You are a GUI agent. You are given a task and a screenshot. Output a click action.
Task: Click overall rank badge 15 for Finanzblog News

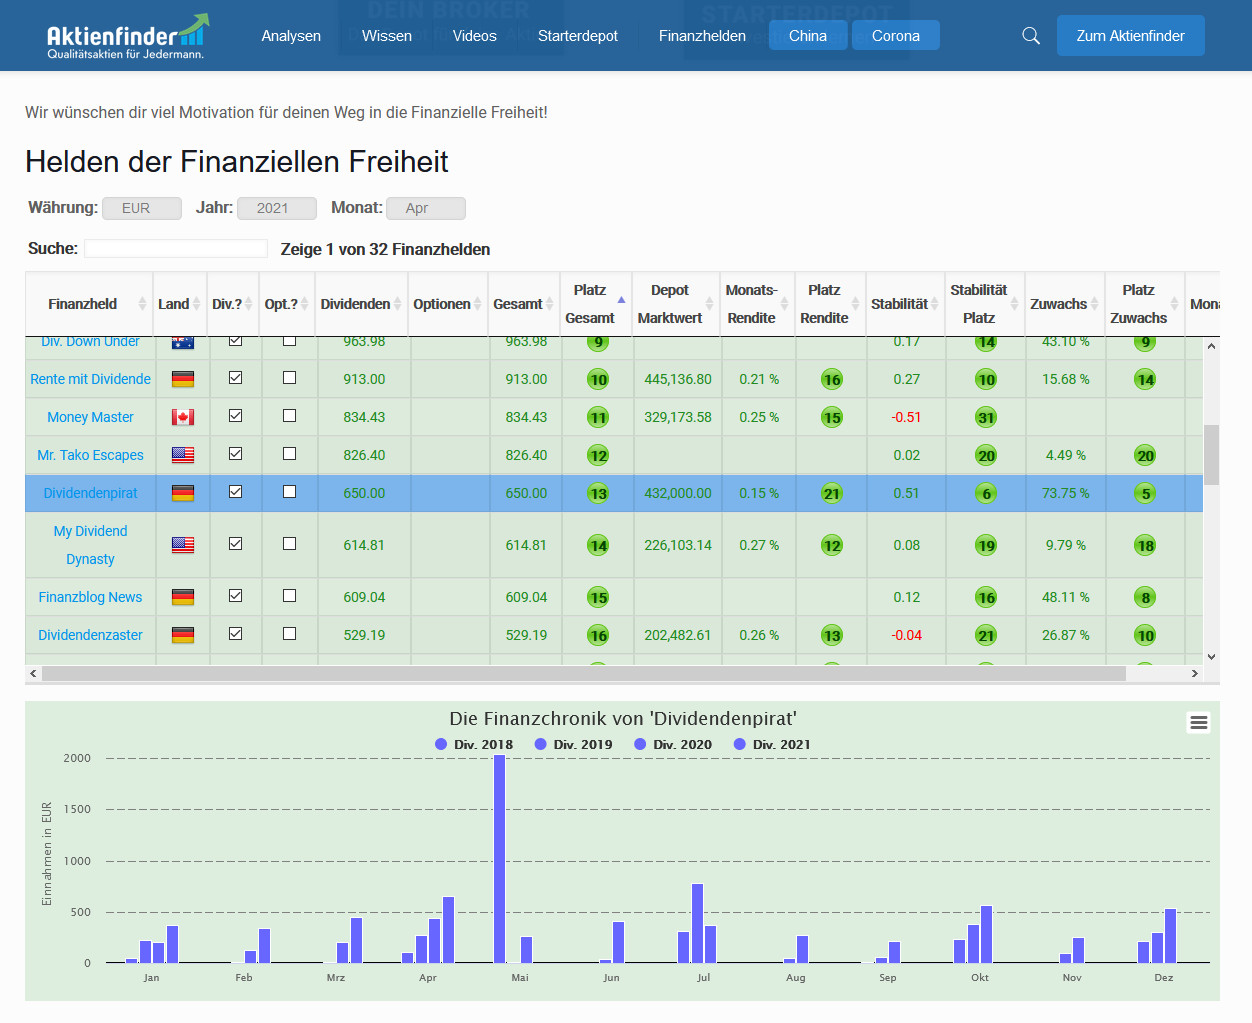coord(598,597)
